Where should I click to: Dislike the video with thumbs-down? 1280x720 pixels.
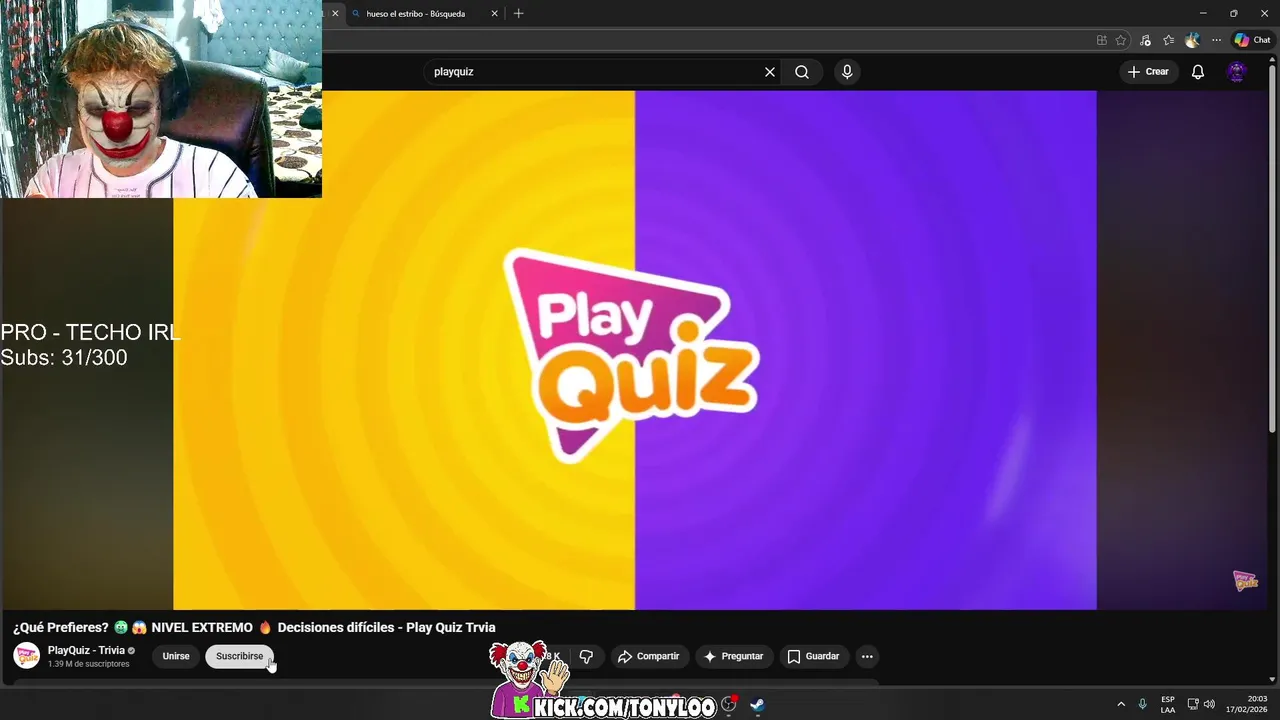586,656
